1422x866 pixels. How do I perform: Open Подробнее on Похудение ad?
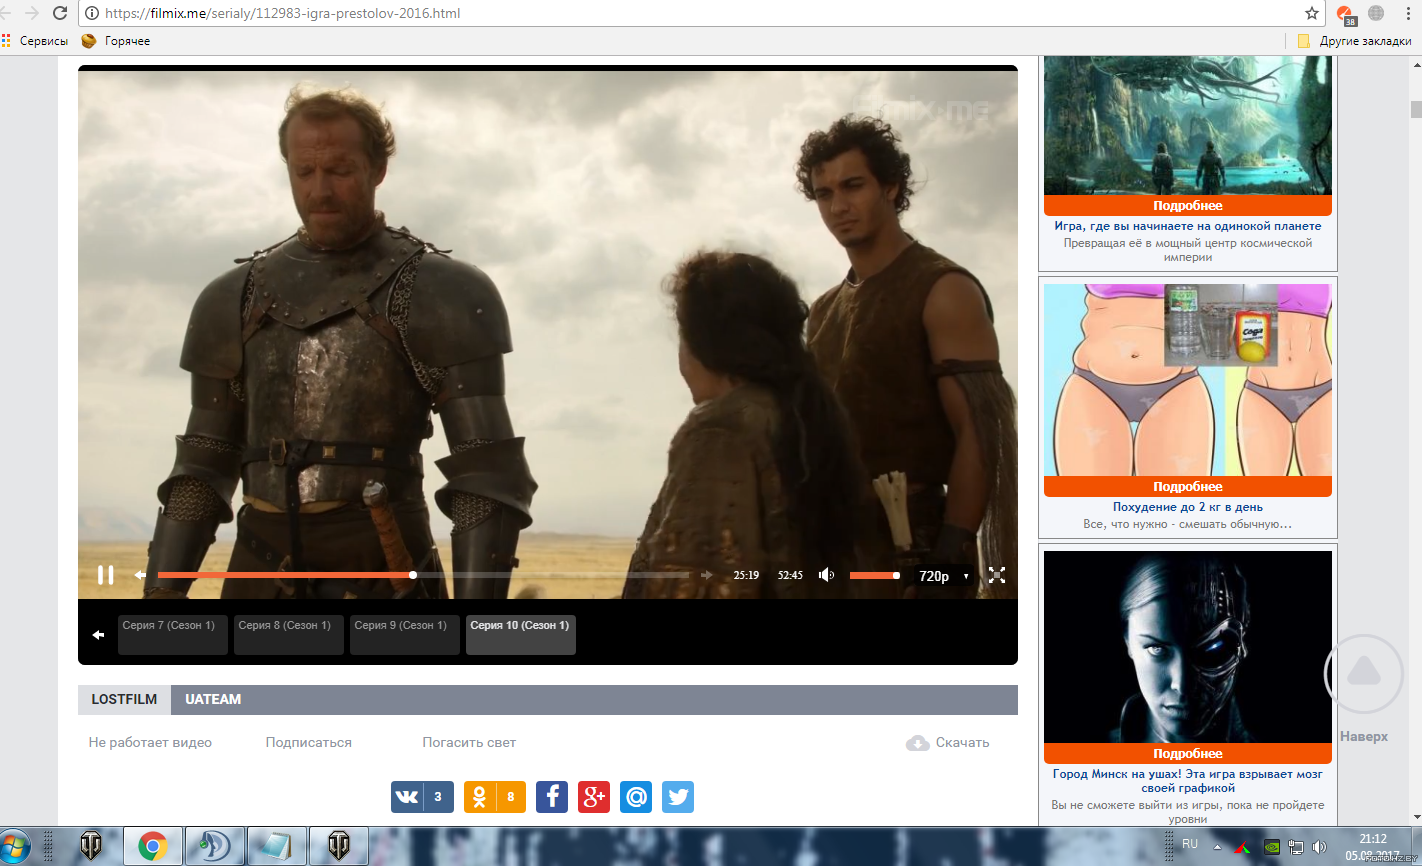1188,487
